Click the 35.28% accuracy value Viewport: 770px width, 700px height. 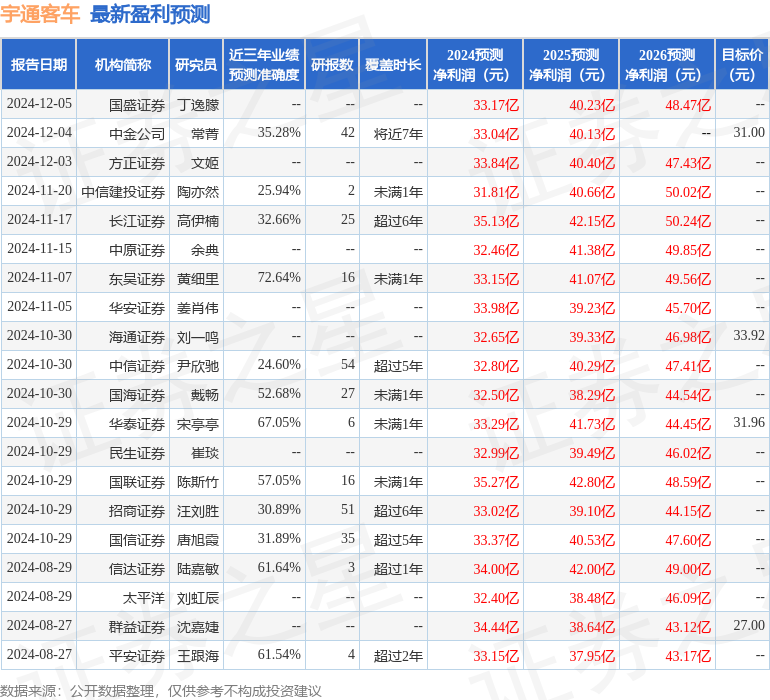279,133
